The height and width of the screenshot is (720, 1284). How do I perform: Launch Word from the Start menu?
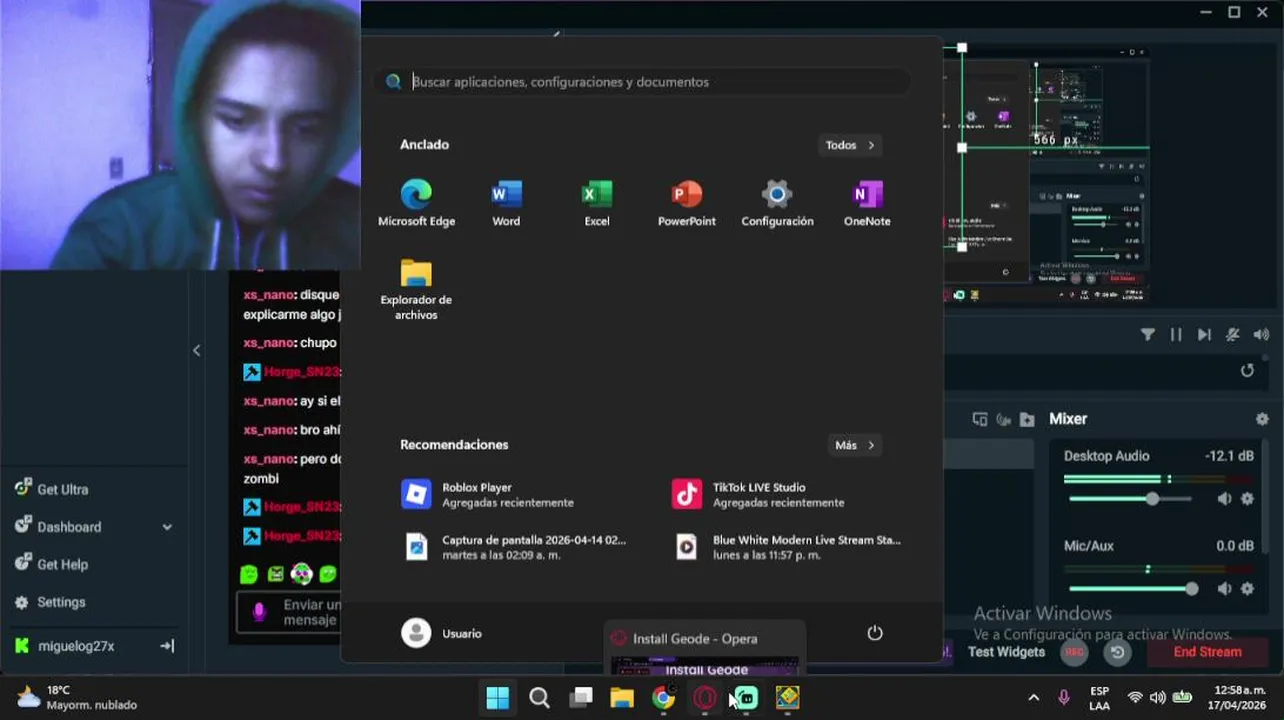(x=506, y=203)
